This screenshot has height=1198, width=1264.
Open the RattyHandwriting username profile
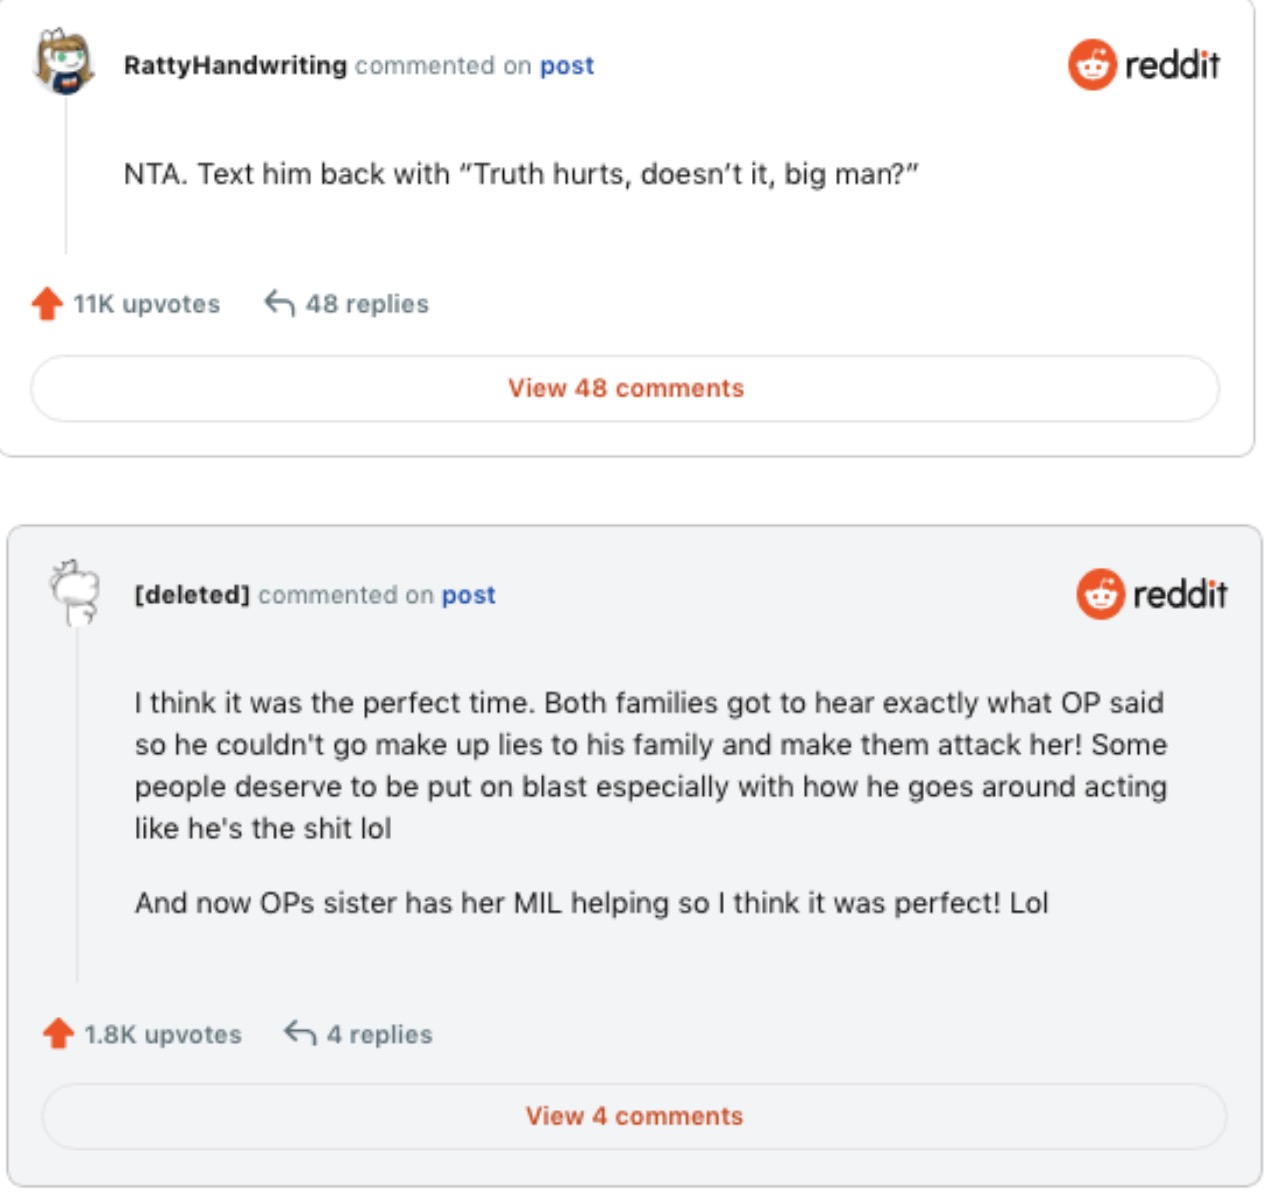235,66
